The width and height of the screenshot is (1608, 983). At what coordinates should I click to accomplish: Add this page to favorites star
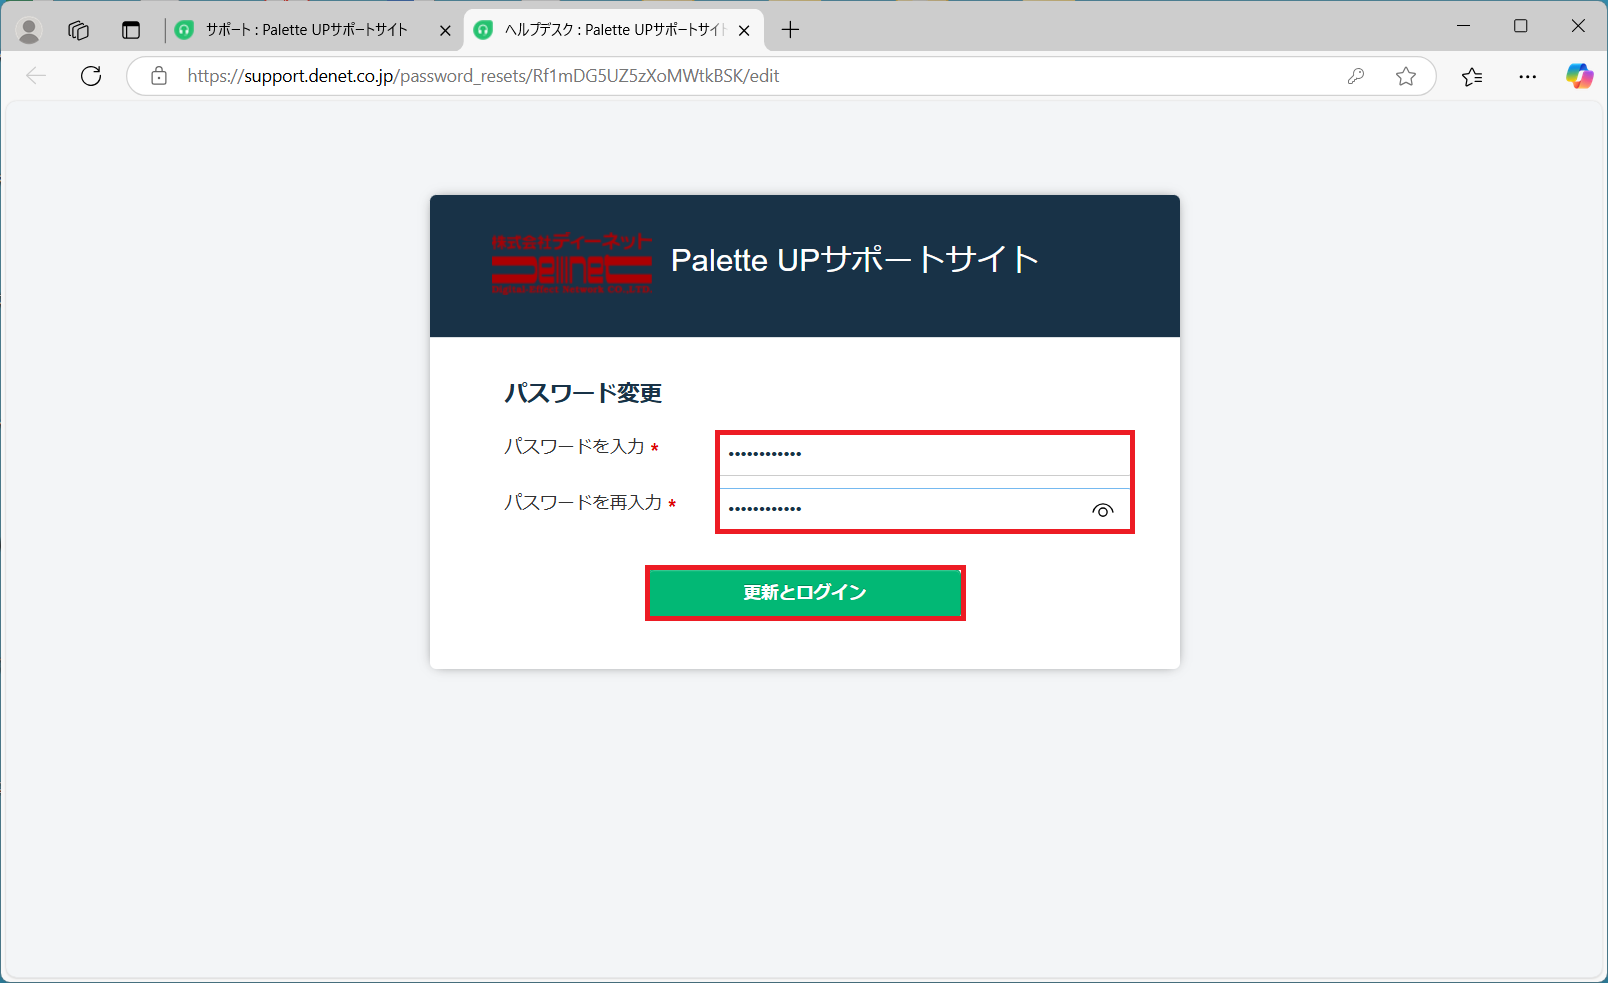click(1406, 76)
